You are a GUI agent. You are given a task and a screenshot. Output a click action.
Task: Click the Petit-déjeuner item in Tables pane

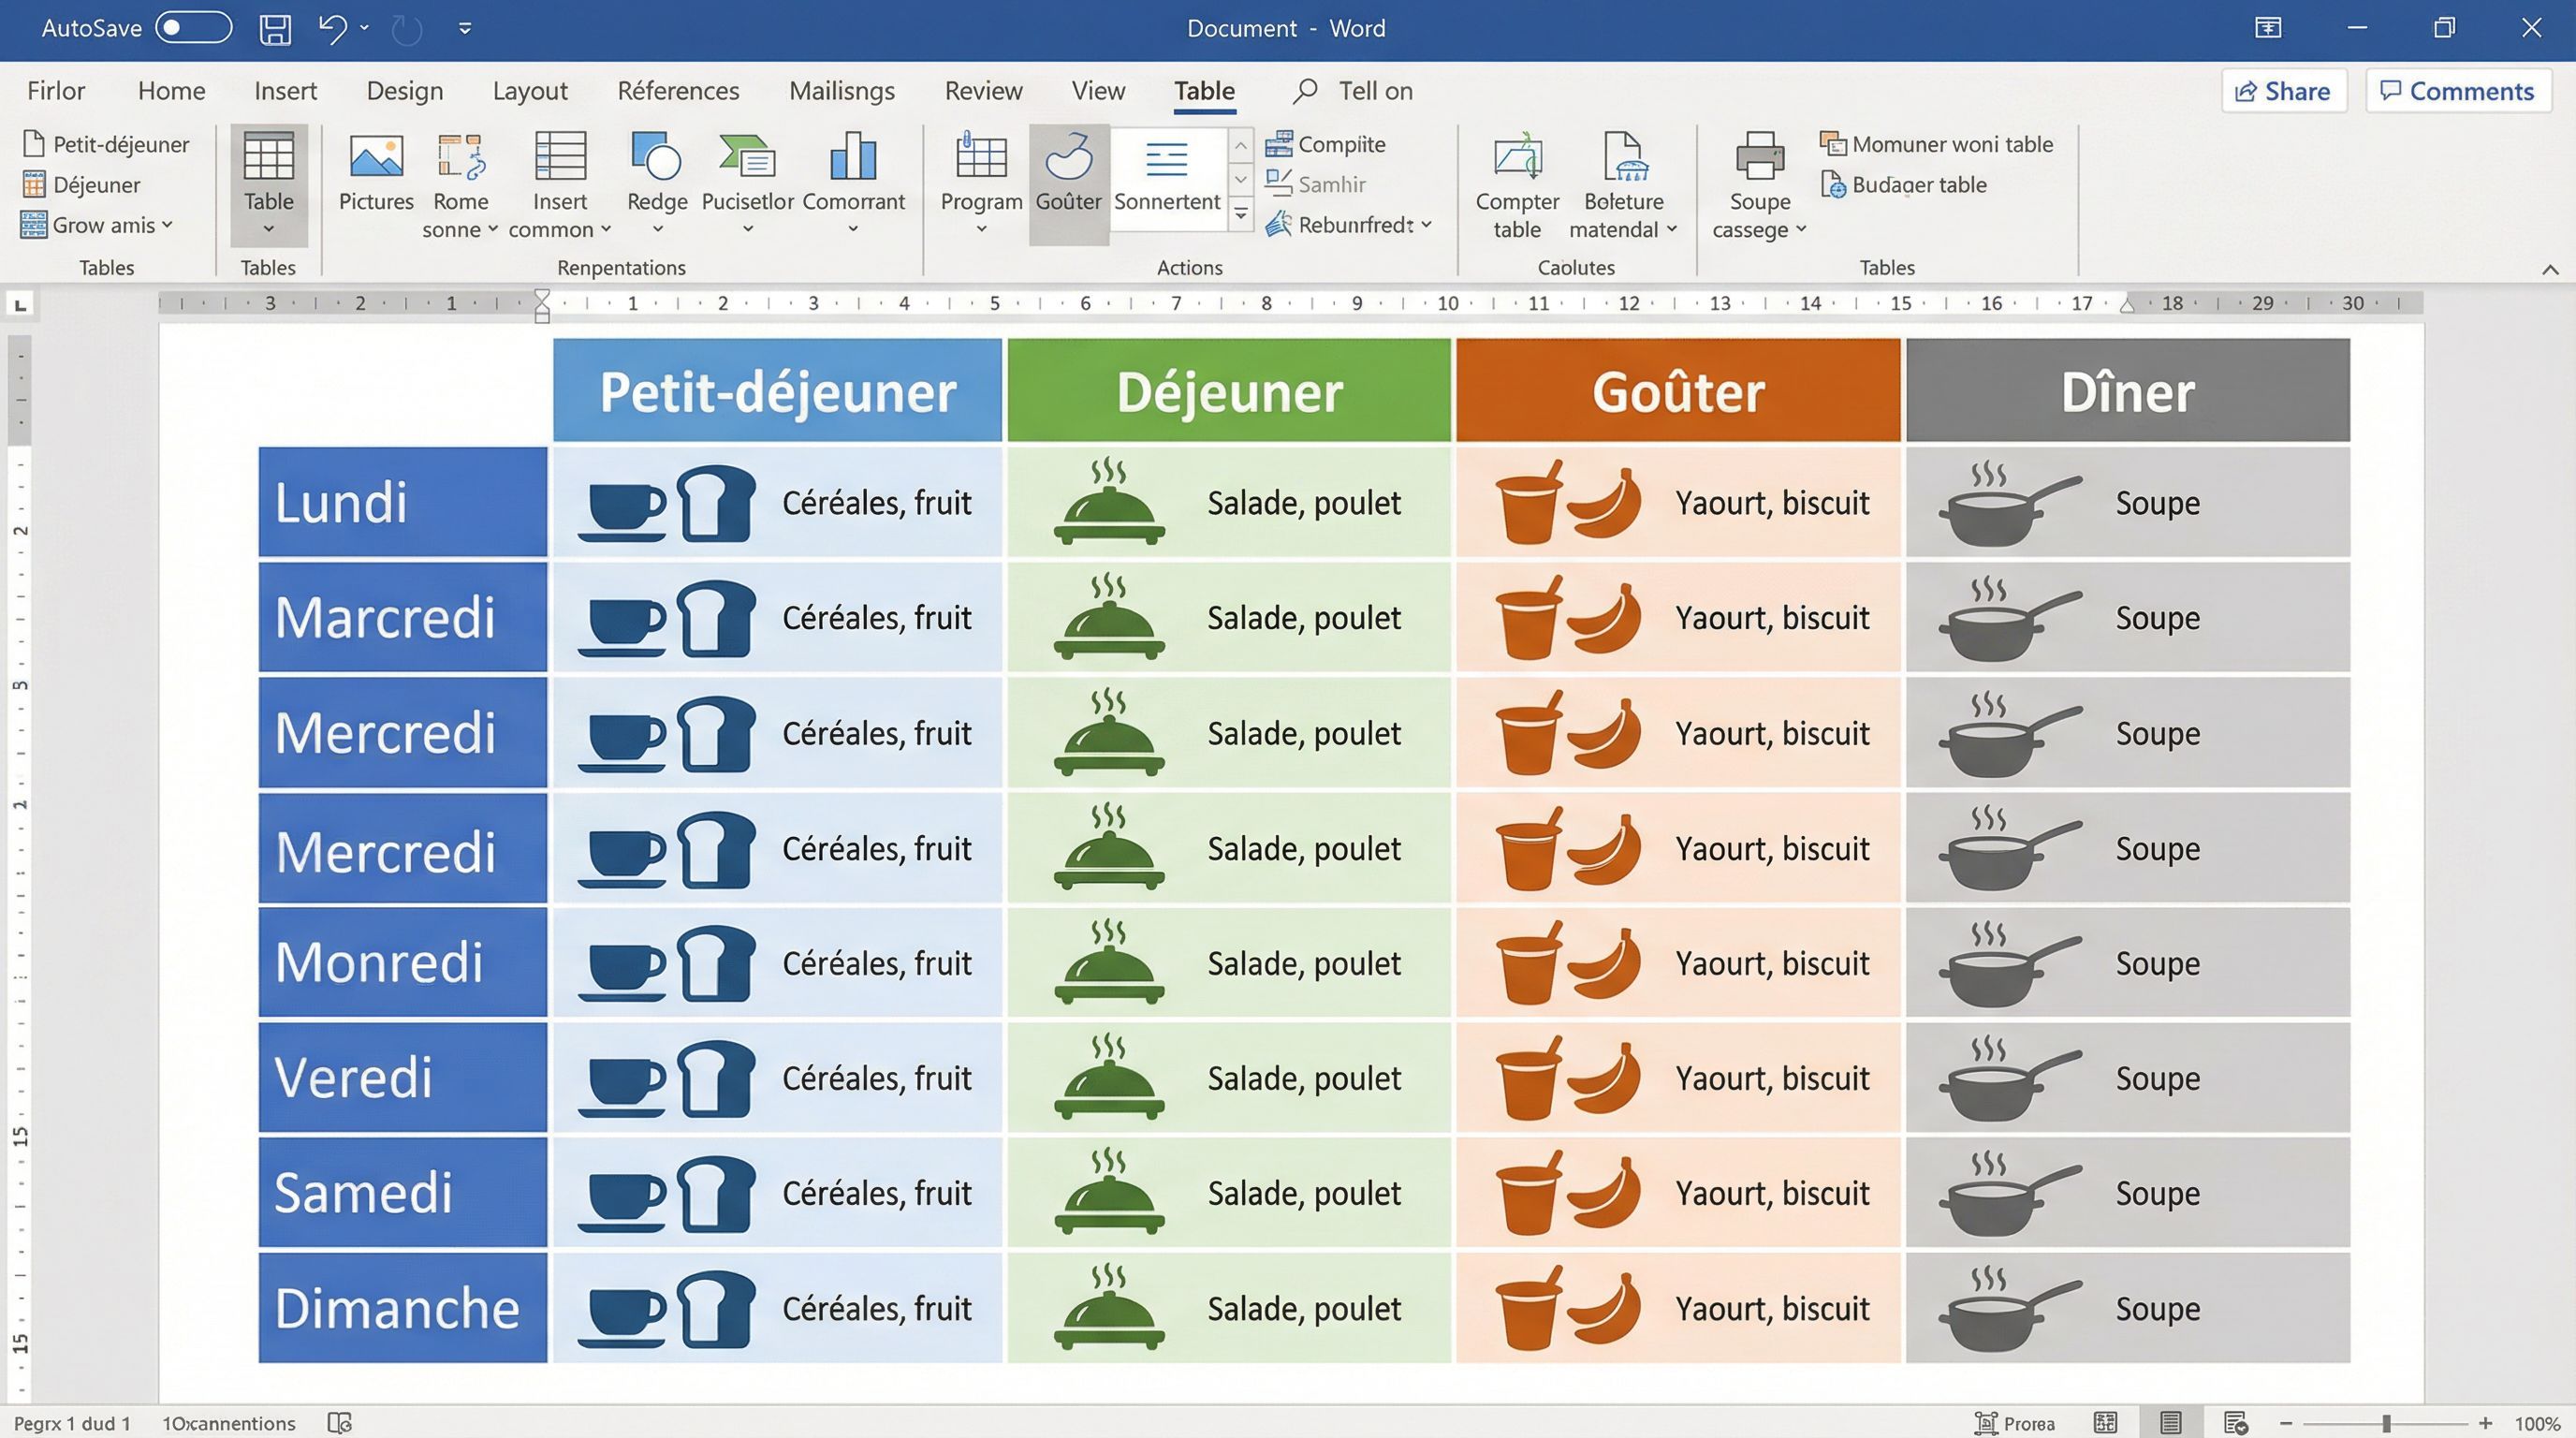point(108,144)
